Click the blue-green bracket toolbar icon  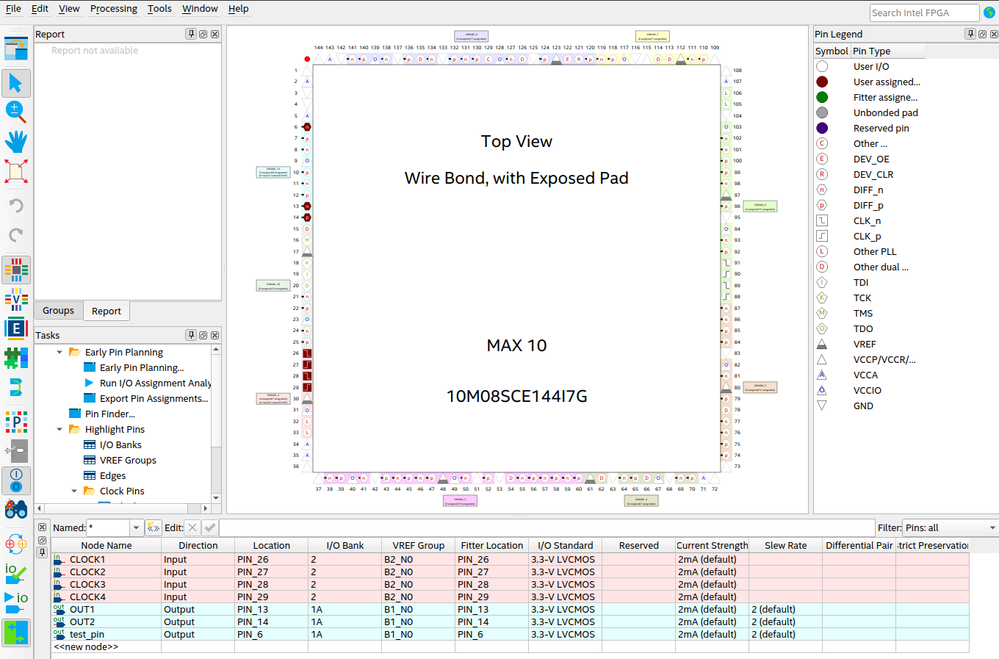[16, 387]
